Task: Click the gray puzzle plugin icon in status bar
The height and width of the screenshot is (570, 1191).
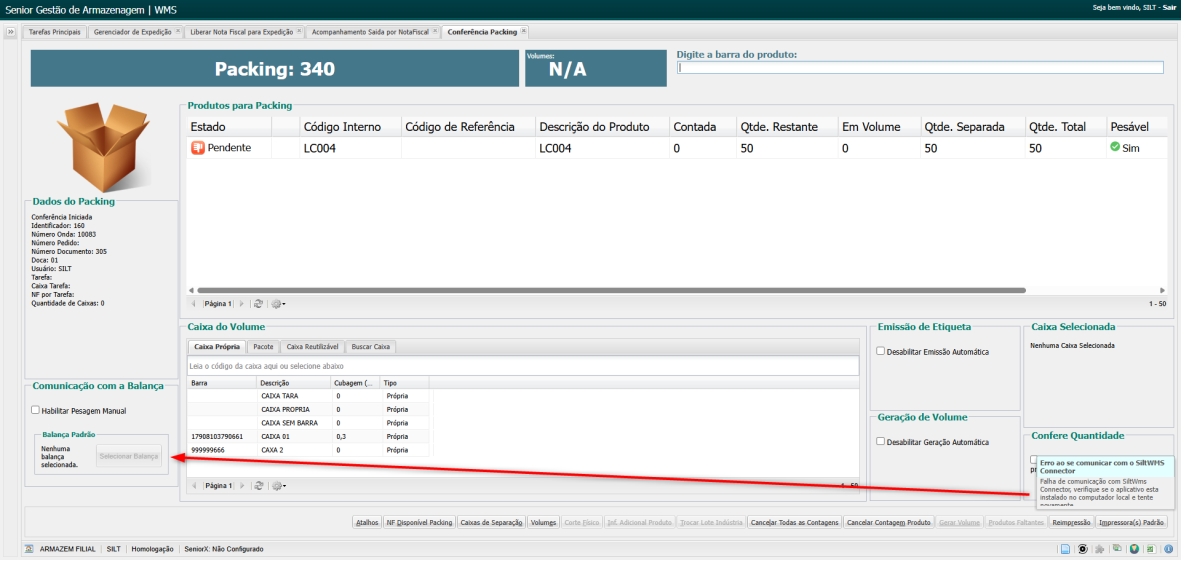Action: [1099, 549]
